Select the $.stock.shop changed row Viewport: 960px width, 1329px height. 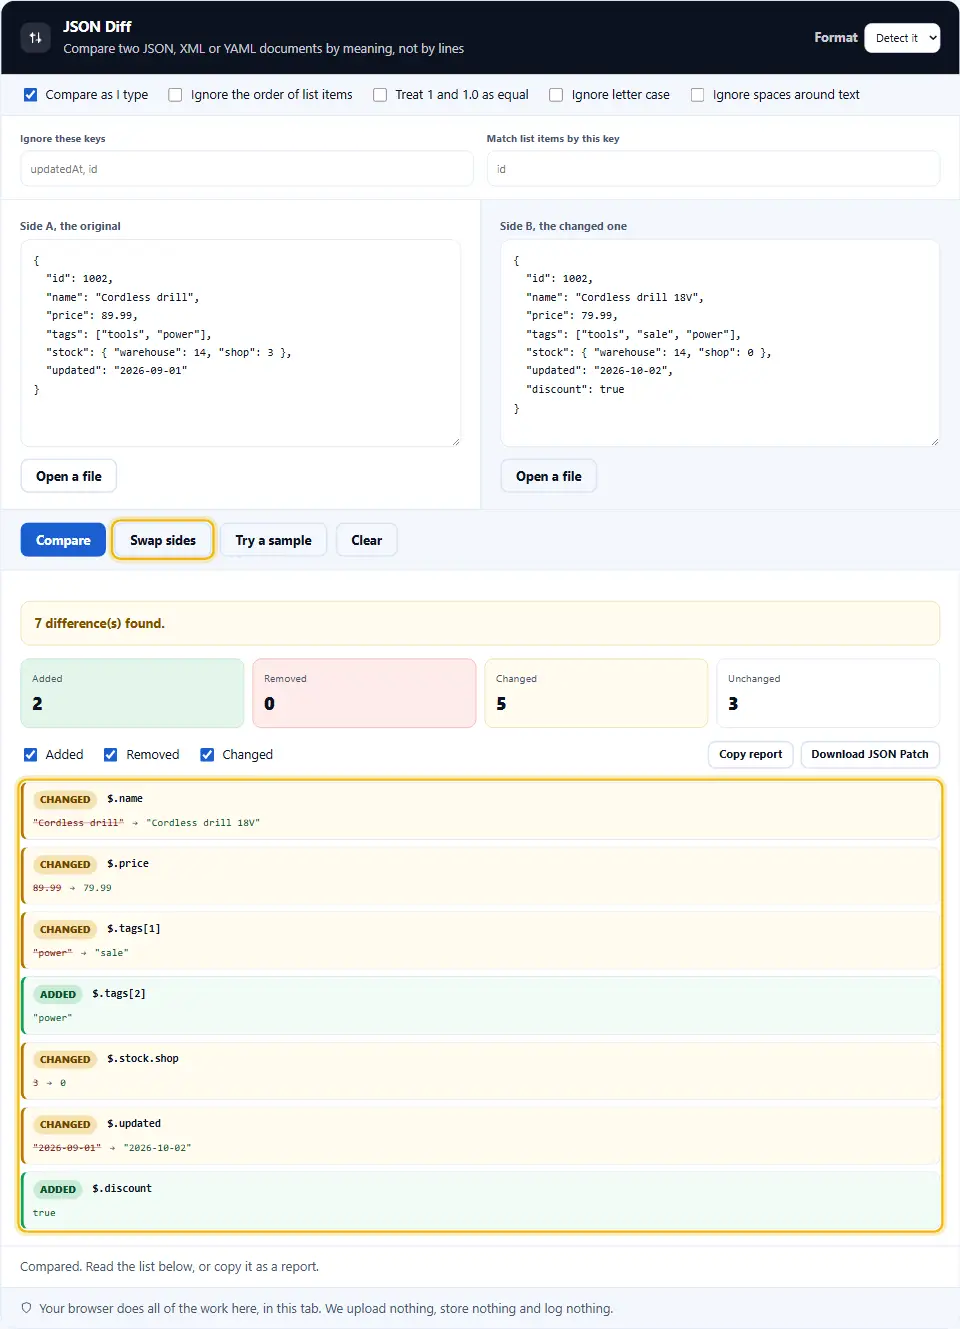[x=480, y=1070]
